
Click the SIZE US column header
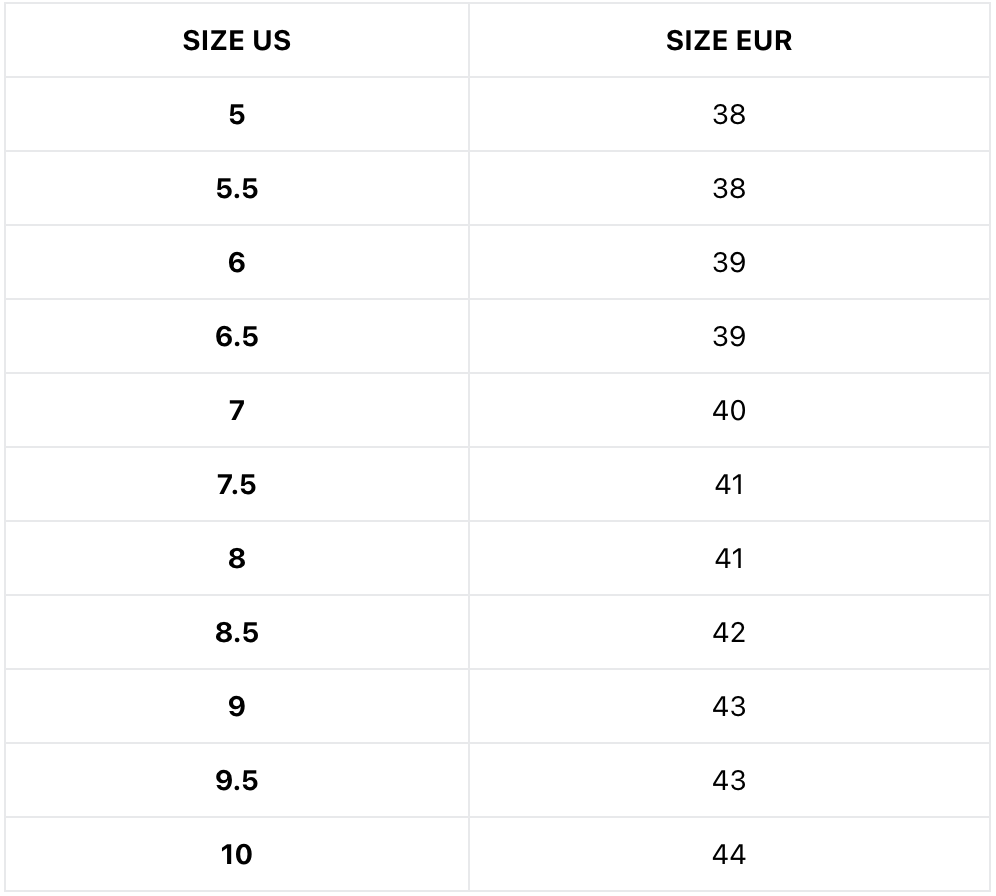237,41
